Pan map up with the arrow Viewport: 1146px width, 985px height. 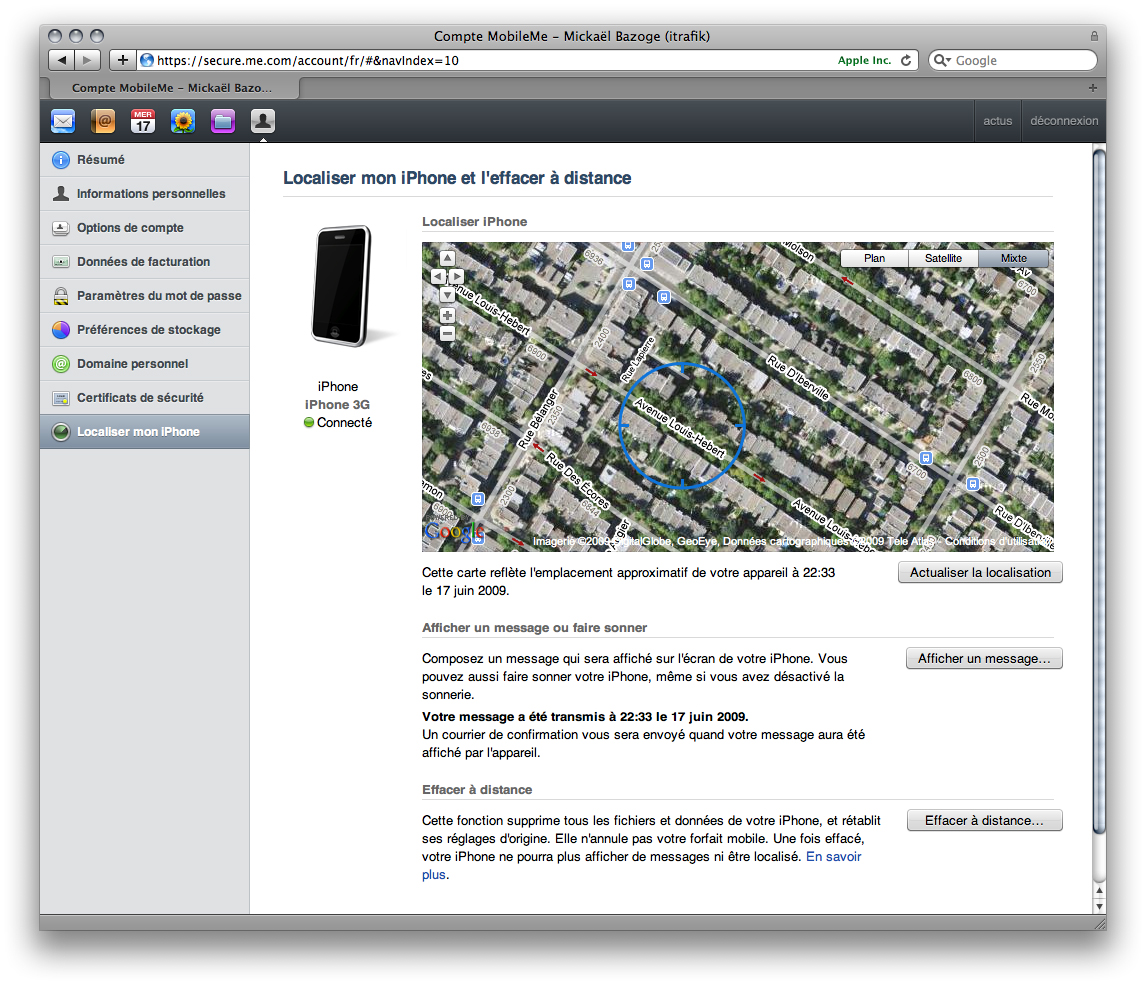click(447, 258)
